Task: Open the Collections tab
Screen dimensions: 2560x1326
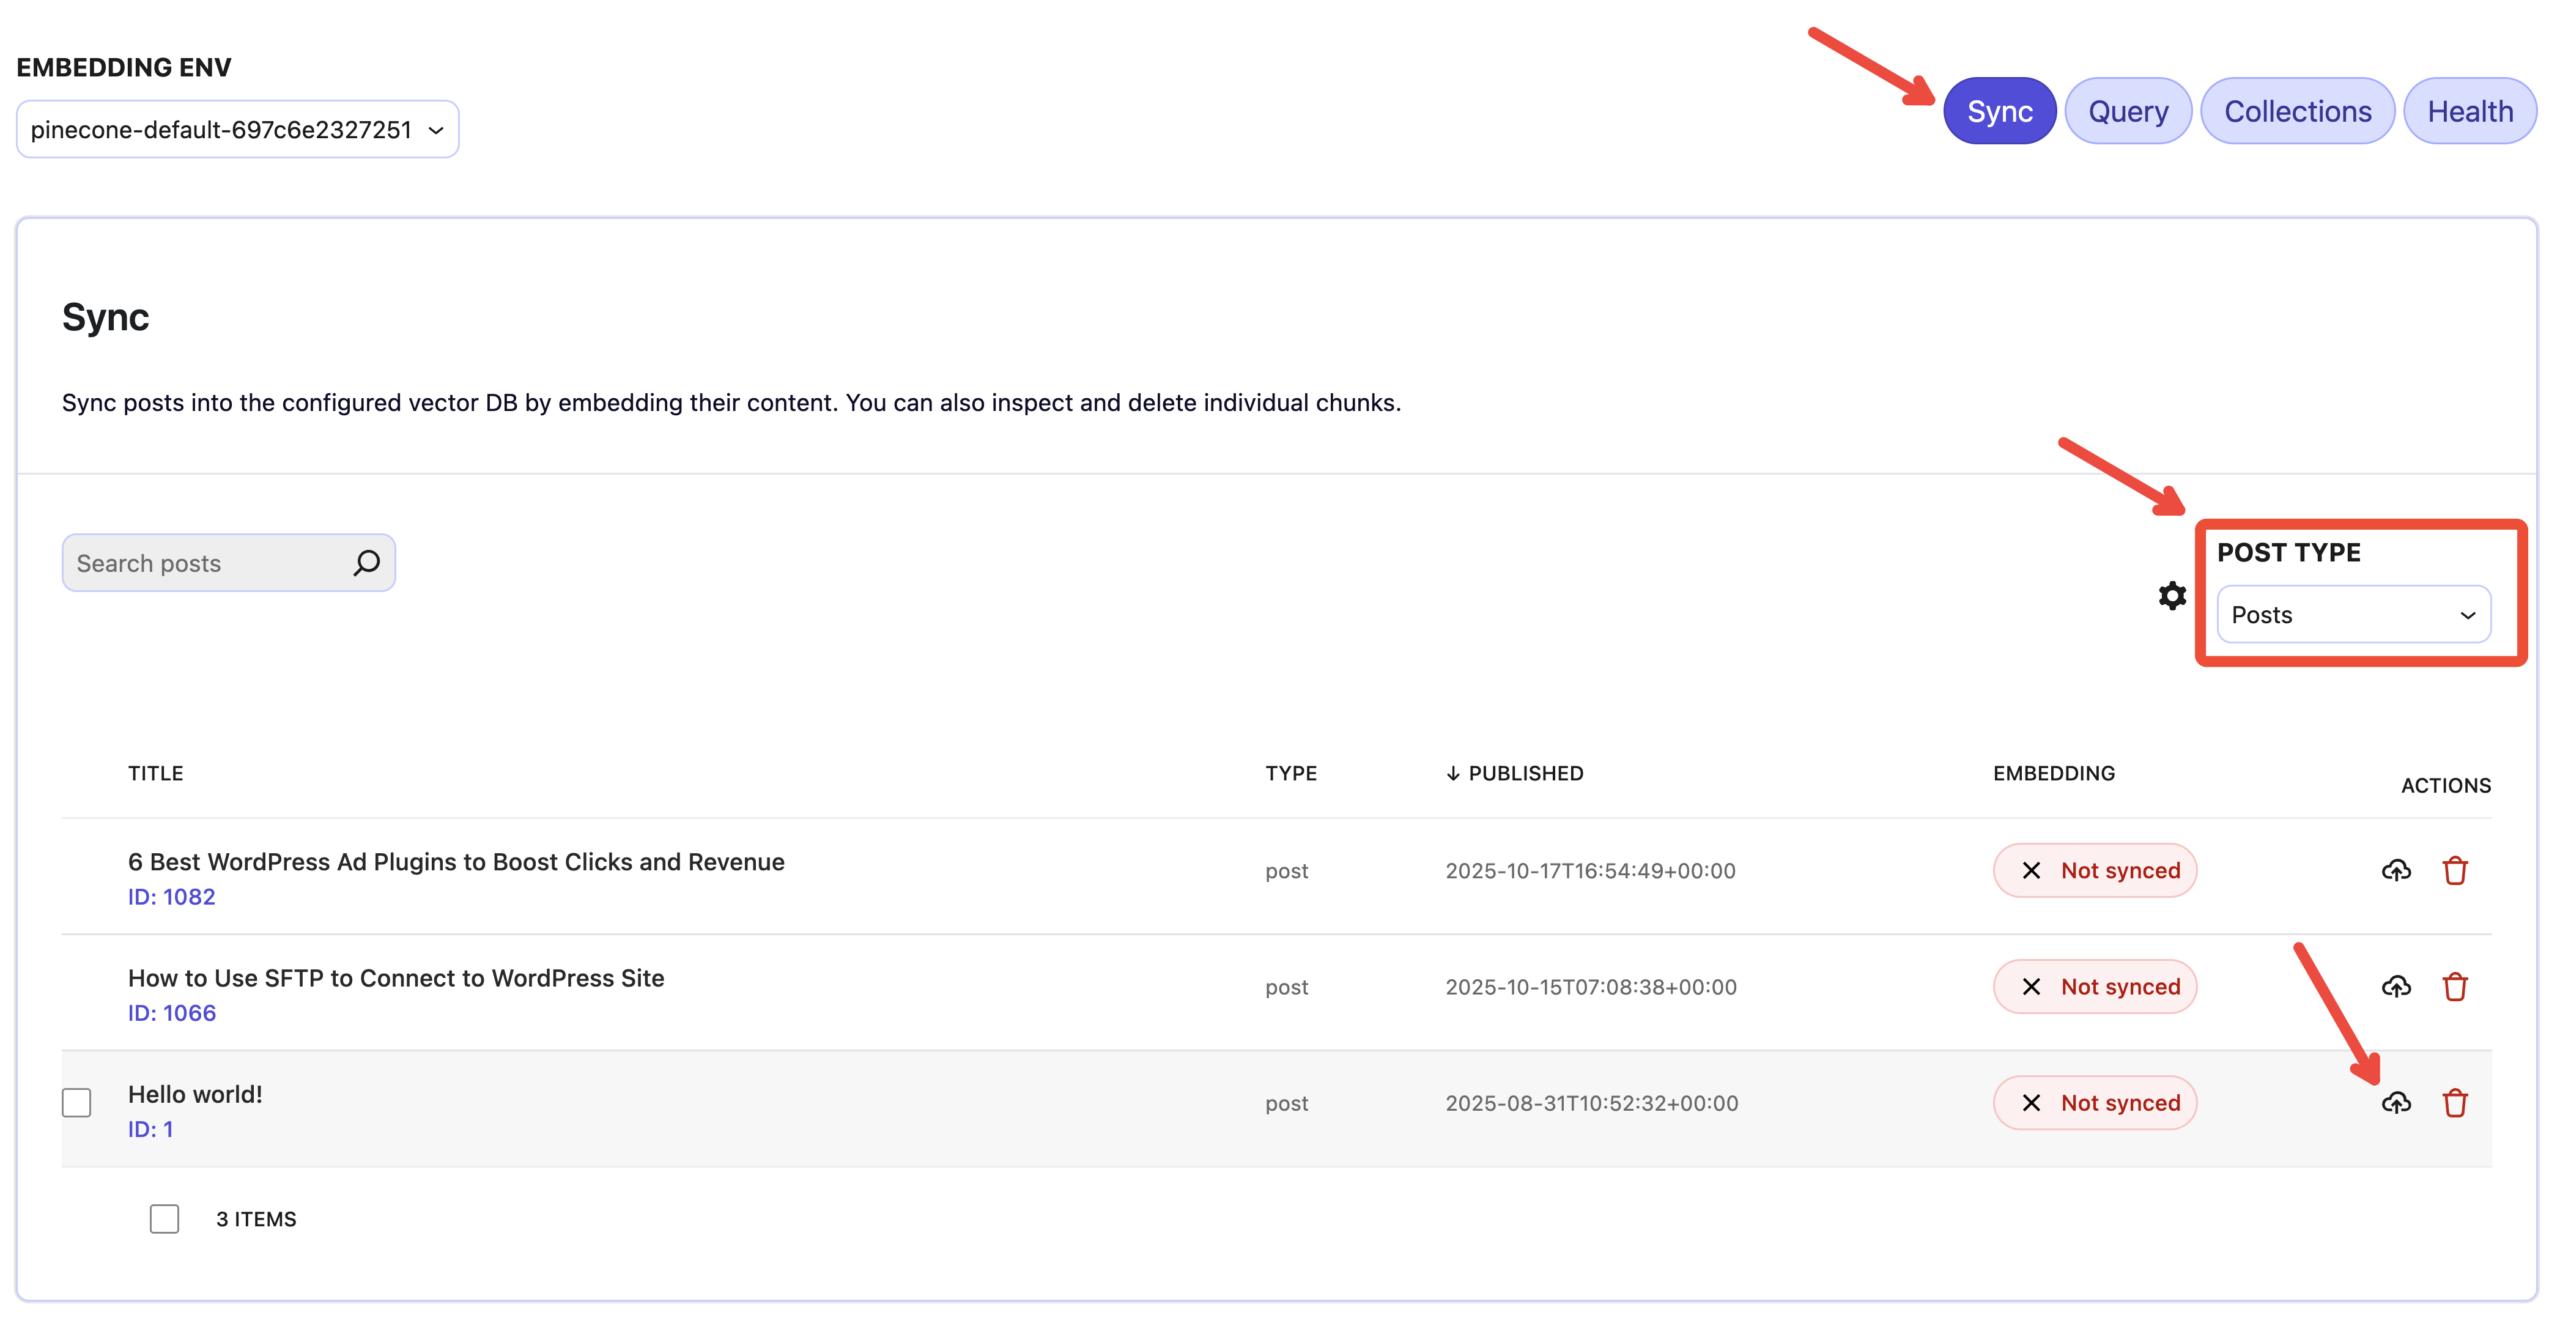Action: pos(2297,111)
